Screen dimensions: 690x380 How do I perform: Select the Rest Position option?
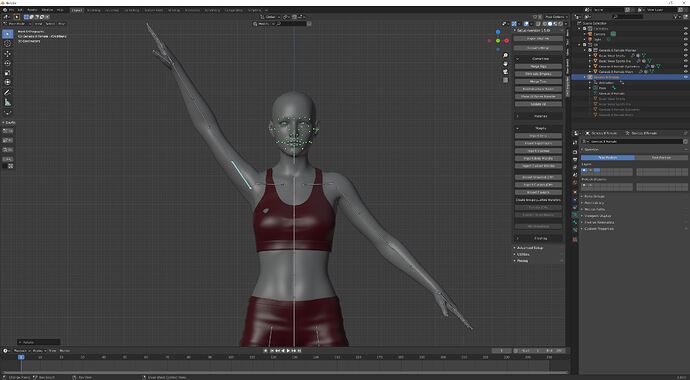(661, 157)
